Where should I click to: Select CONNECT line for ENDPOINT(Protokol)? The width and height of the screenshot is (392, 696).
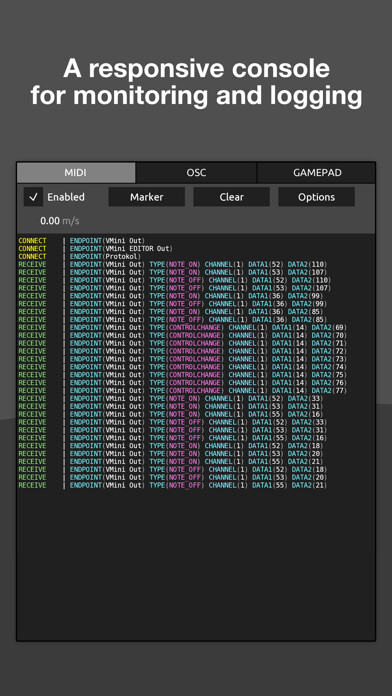tap(79, 257)
